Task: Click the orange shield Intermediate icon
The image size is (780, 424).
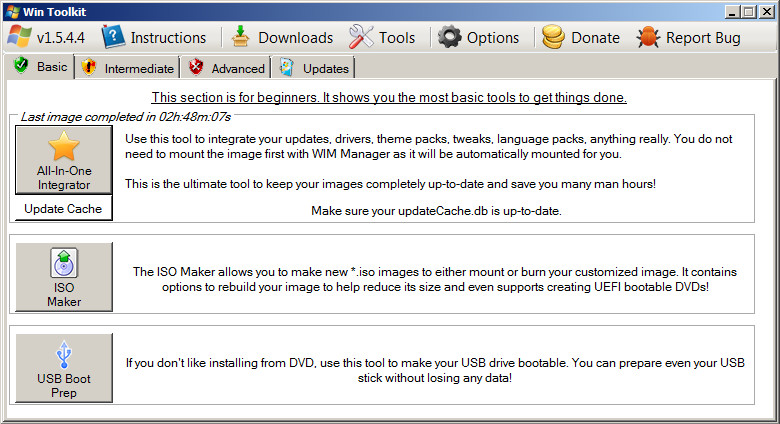Action: [89, 67]
